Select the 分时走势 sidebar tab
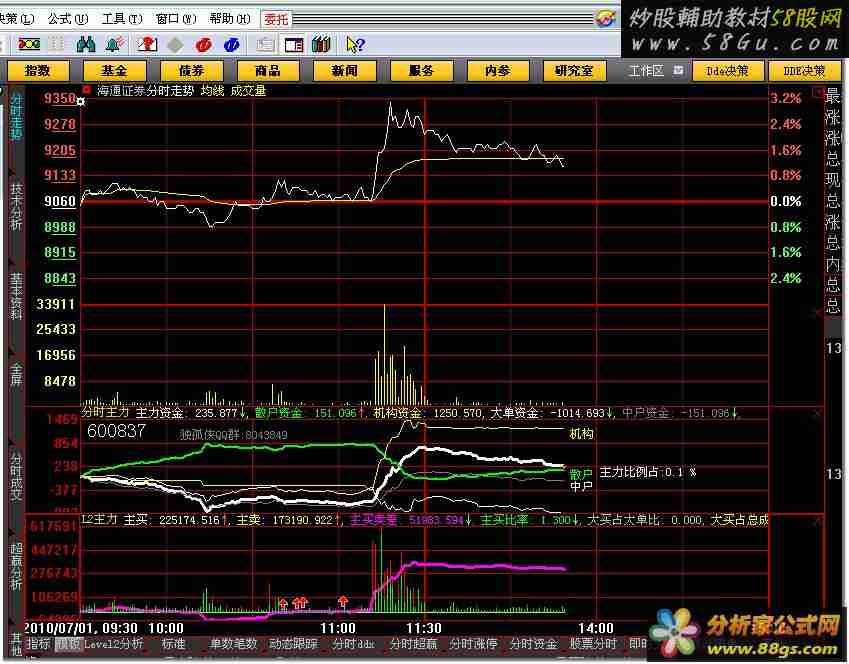849x664 pixels. pos(16,116)
